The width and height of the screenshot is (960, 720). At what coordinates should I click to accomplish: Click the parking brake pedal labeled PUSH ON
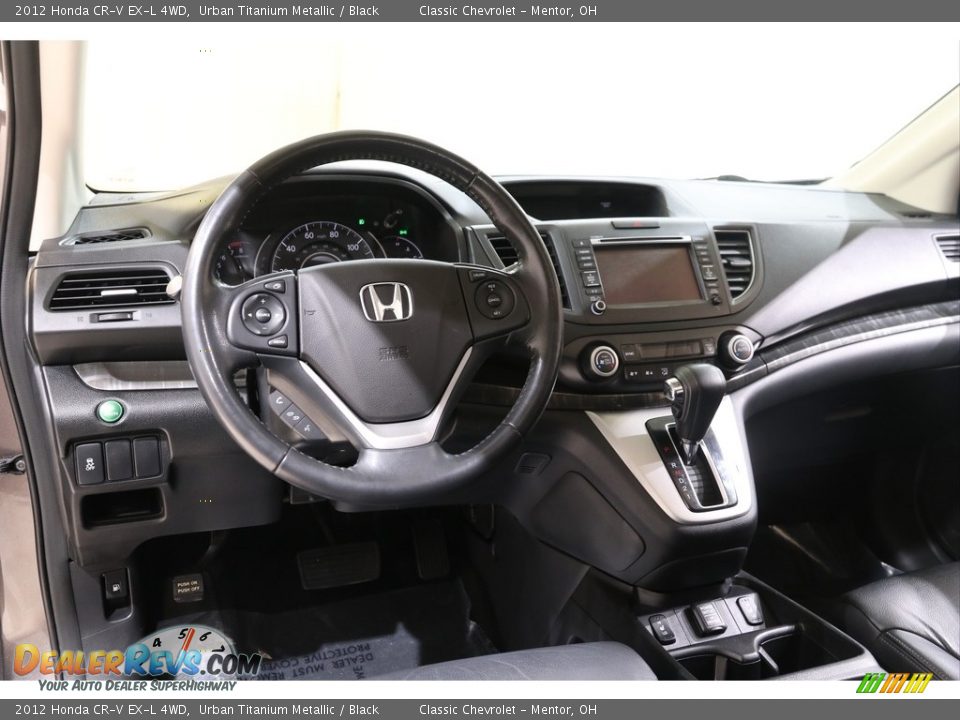coord(188,588)
